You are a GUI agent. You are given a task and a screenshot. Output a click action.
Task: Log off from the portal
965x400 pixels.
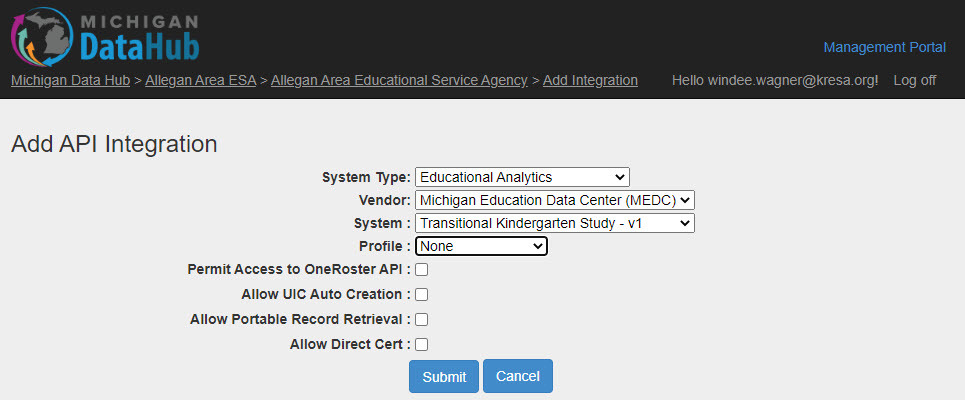915,80
